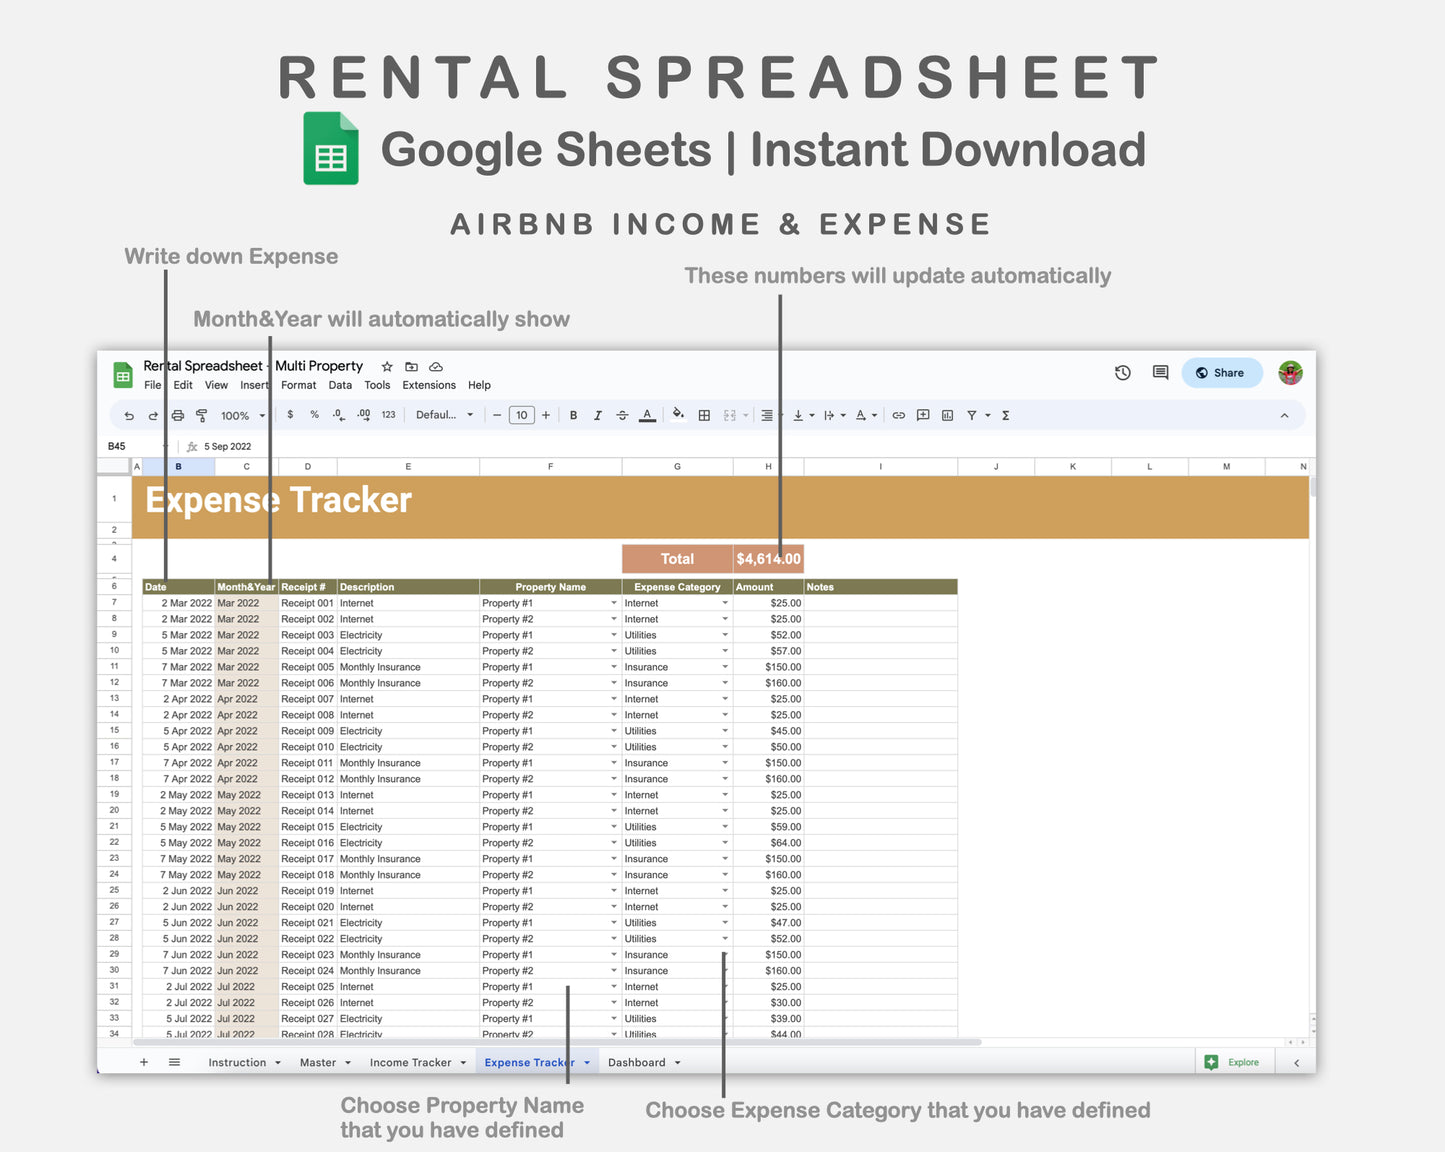Image resolution: width=1445 pixels, height=1152 pixels.
Task: Click the Share button
Action: click(x=1221, y=372)
